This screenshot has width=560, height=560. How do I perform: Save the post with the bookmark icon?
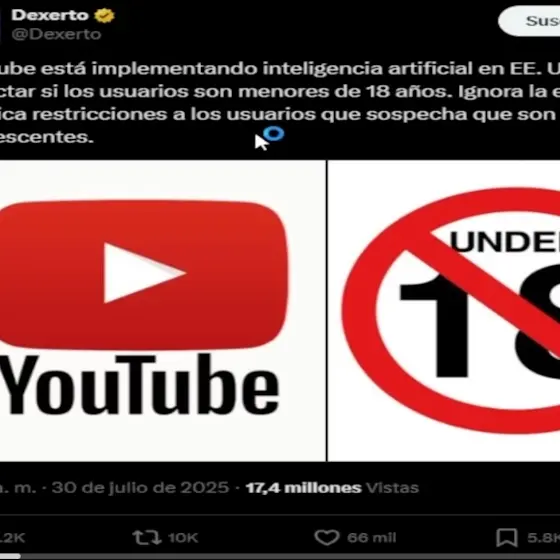pos(507,538)
